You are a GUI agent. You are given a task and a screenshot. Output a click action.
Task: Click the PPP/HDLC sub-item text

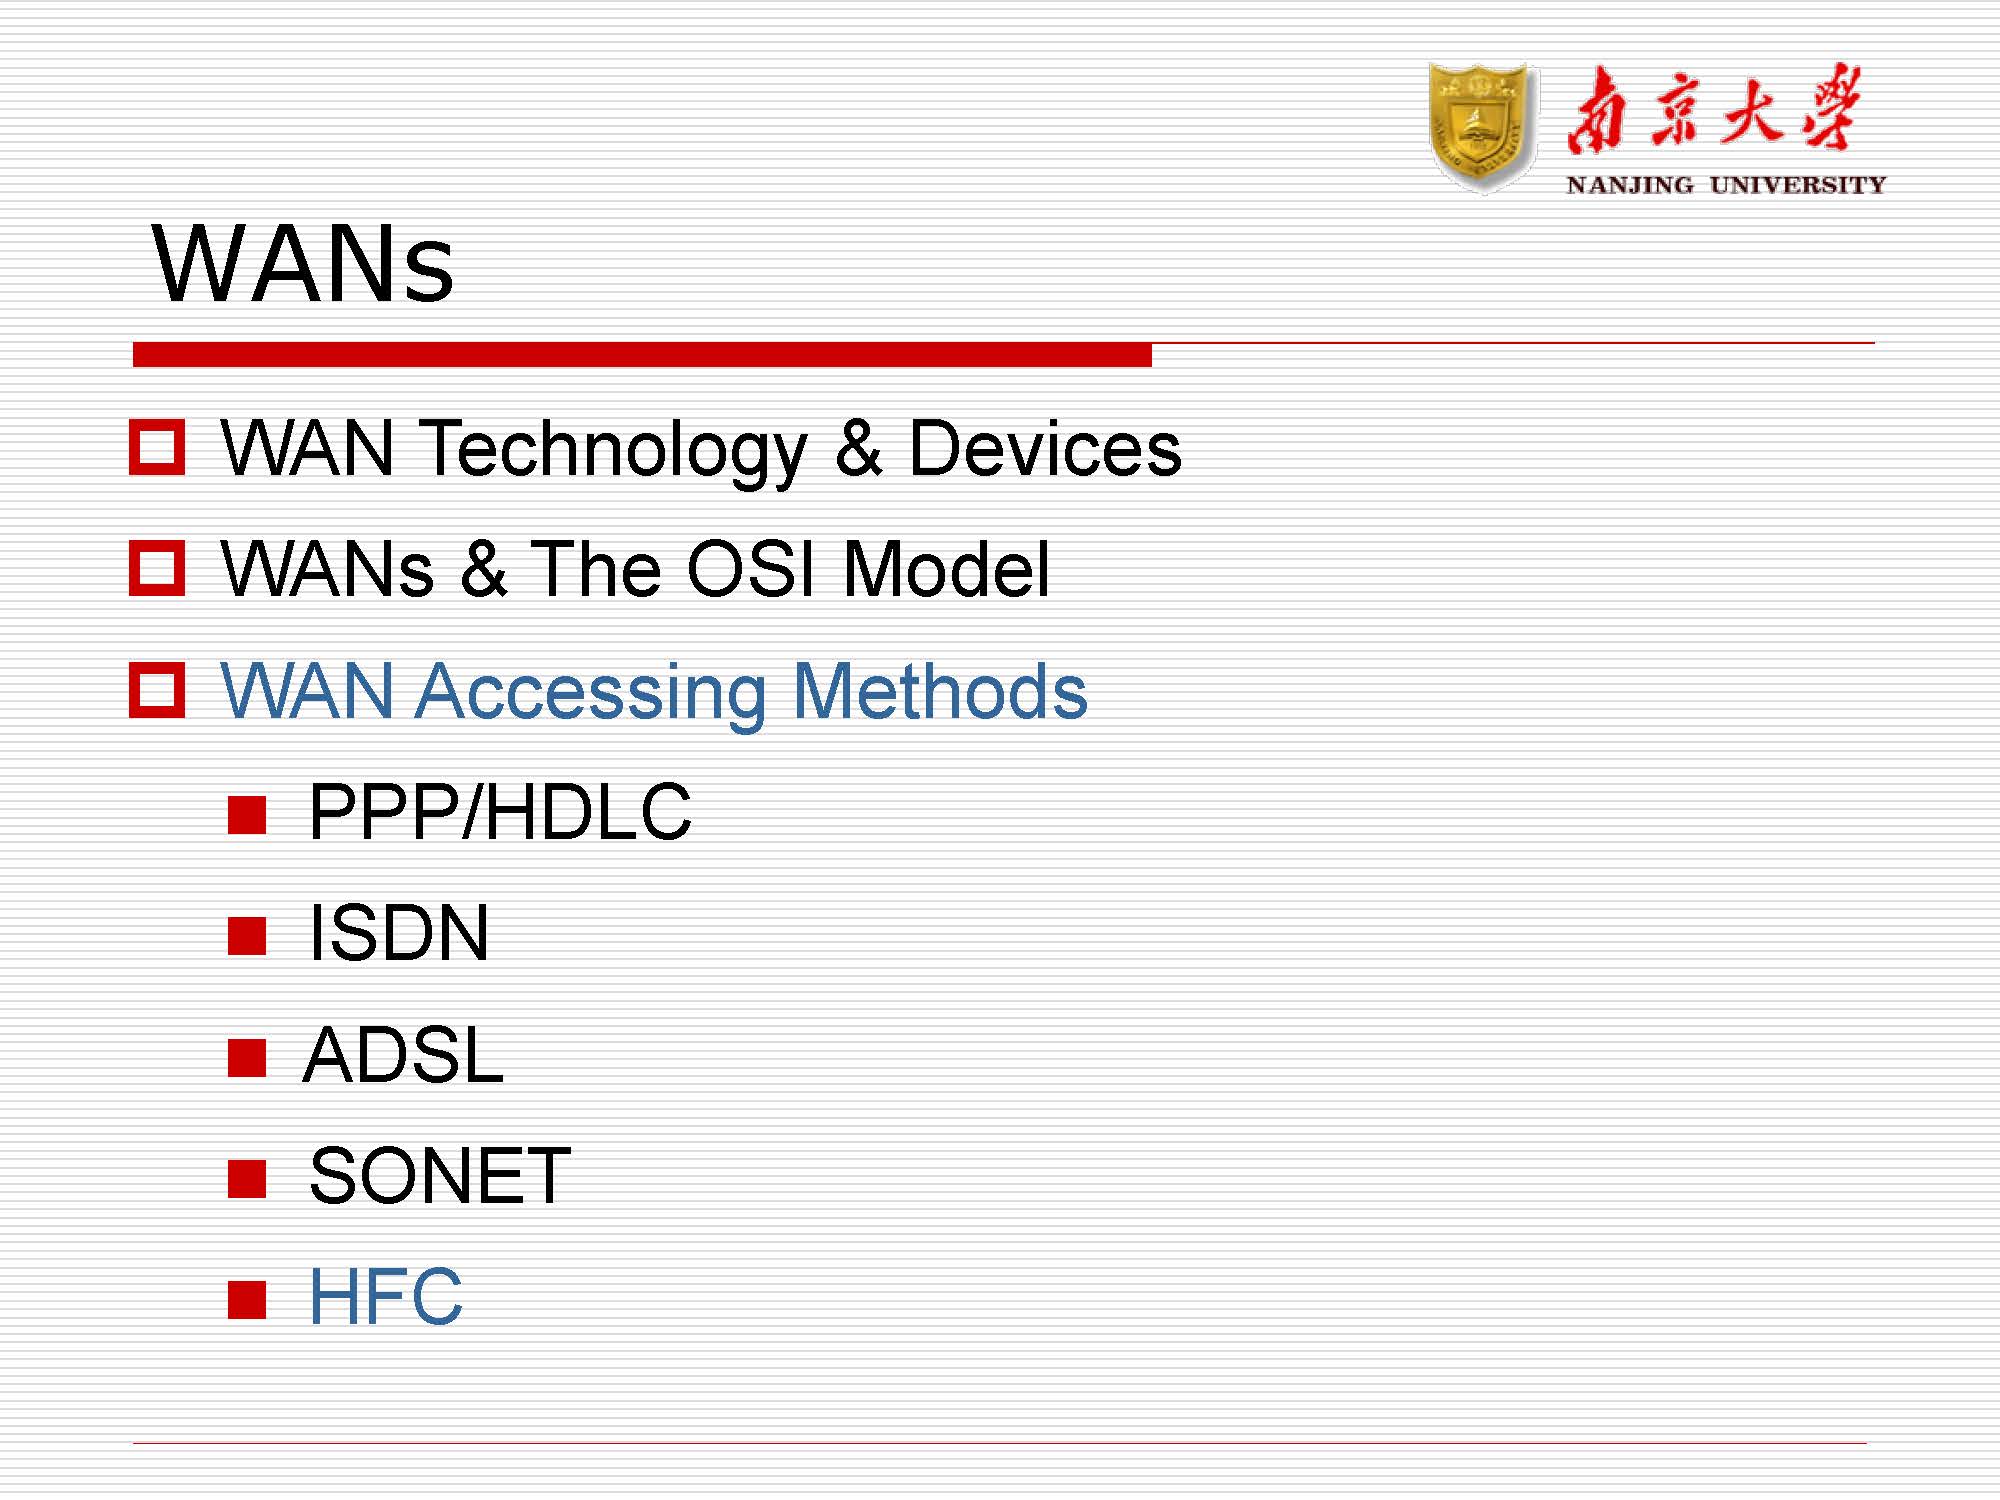(x=499, y=812)
